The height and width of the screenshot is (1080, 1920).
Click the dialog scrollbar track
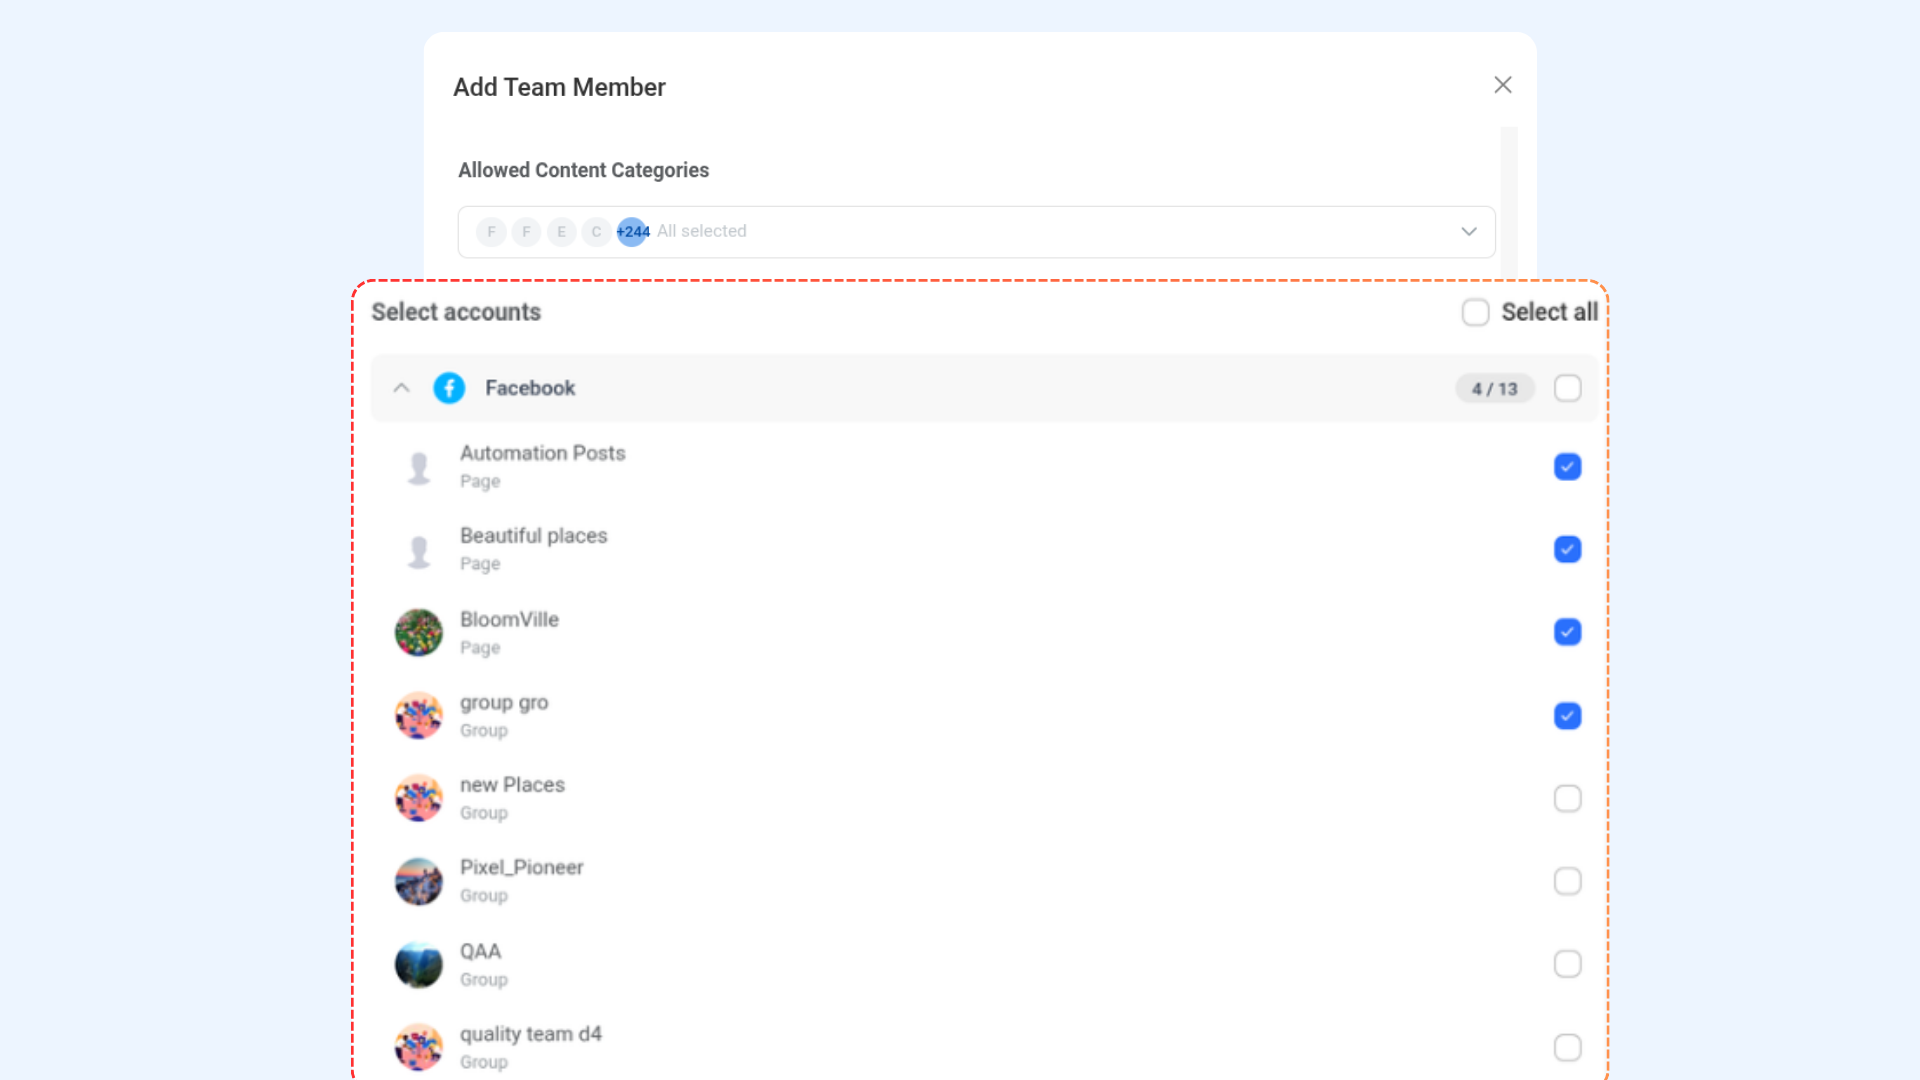pos(1507,200)
